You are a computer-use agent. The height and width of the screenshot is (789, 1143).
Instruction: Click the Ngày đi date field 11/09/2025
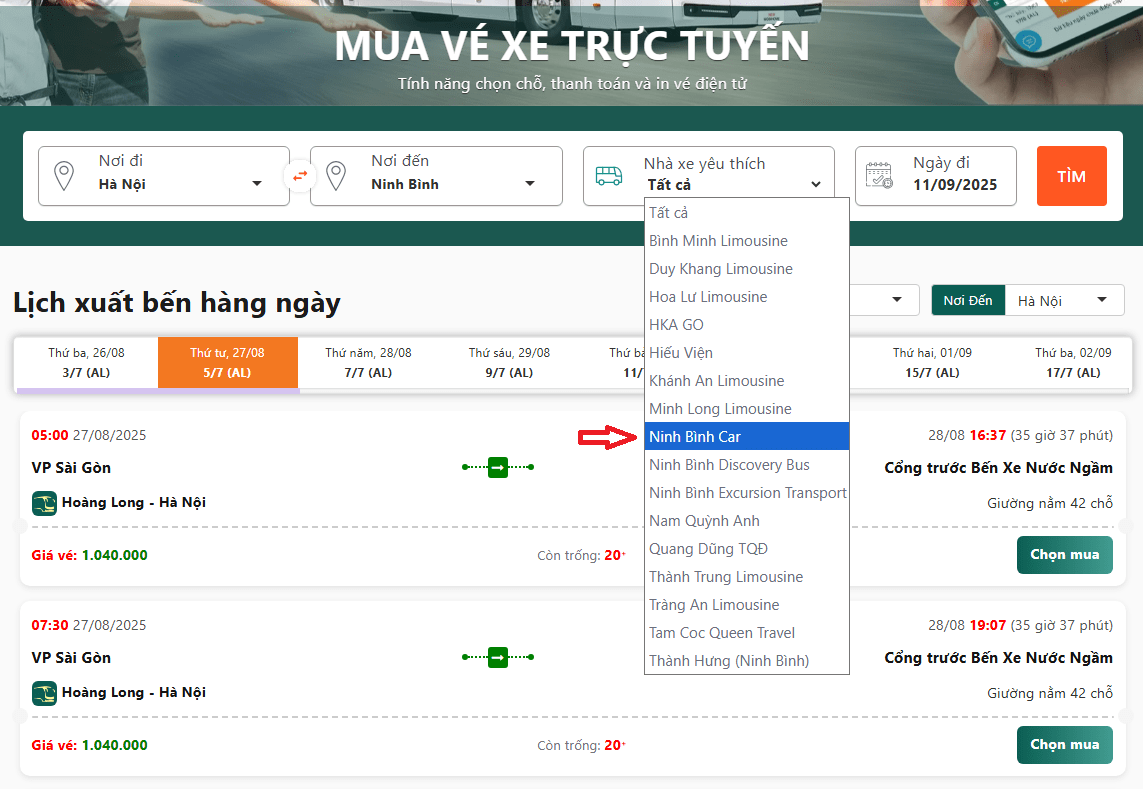pyautogui.click(x=955, y=184)
